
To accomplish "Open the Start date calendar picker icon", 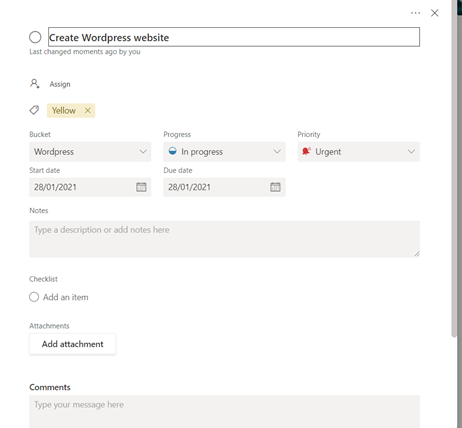I will click(x=141, y=187).
